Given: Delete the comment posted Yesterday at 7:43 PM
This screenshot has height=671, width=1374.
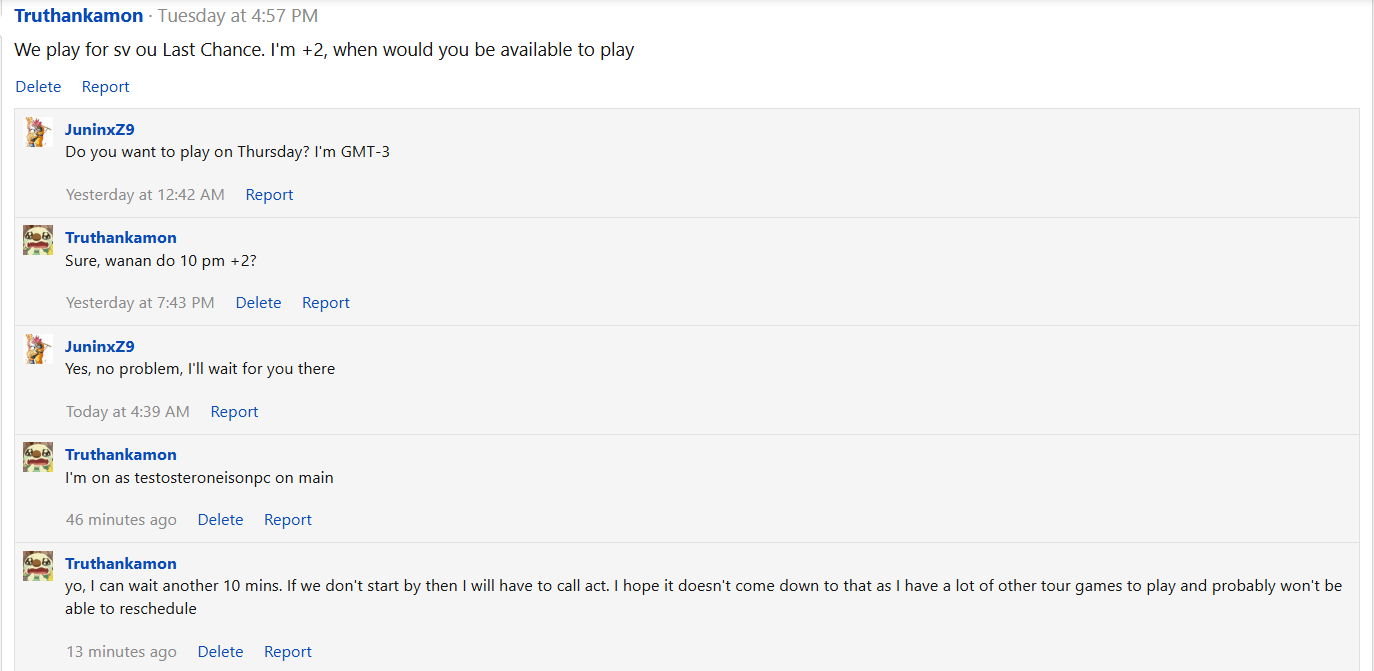Looking at the screenshot, I should 258,303.
